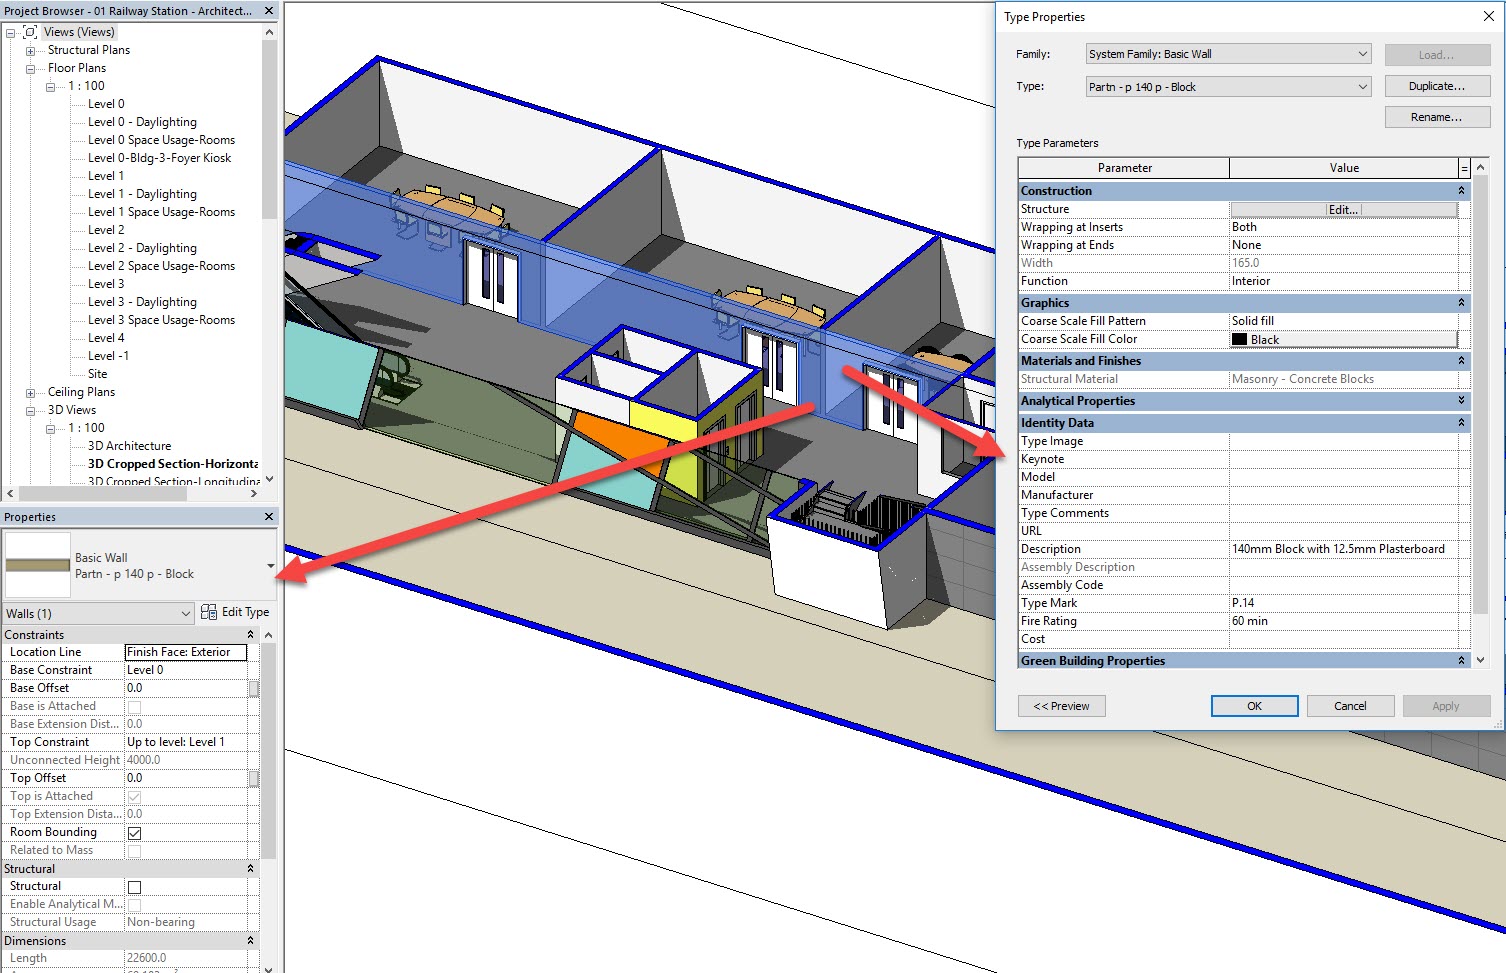Collapse the Identity Data section

1461,422
